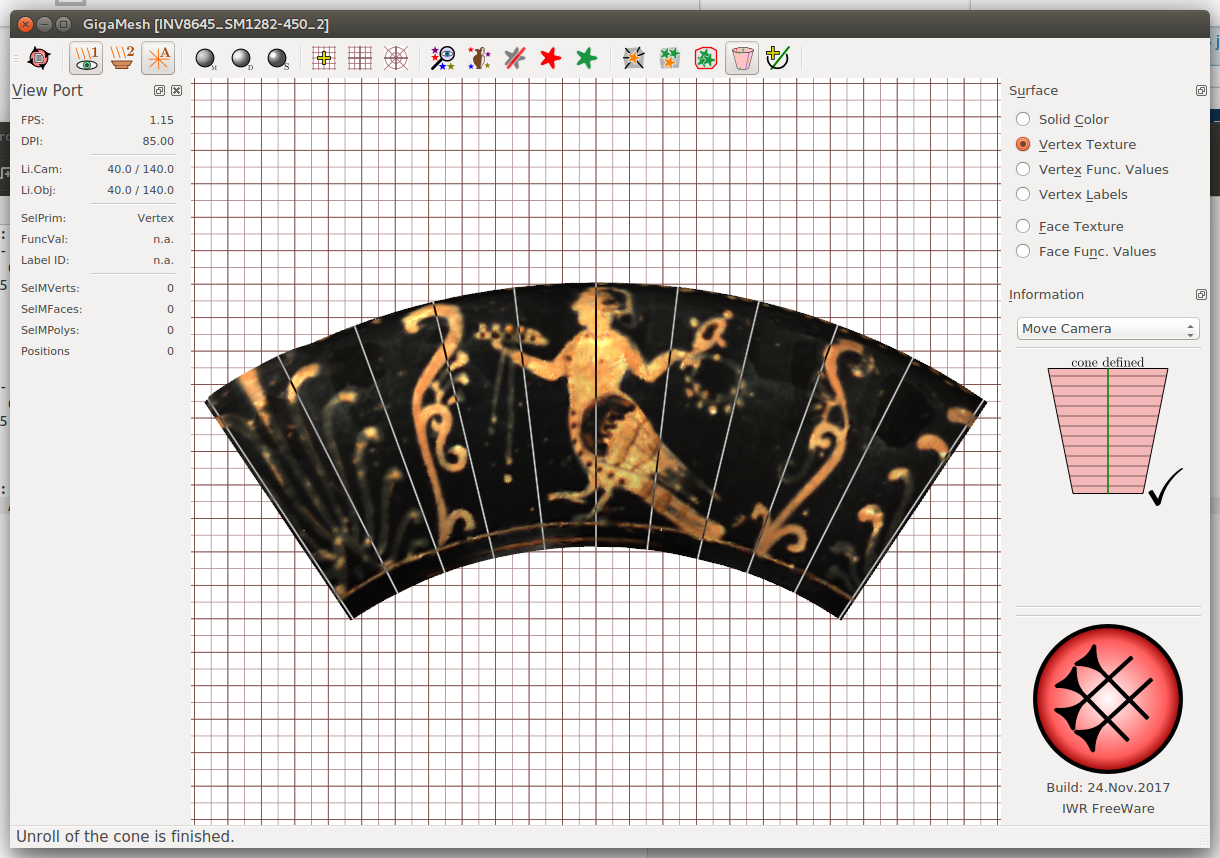The width and height of the screenshot is (1220, 858).
Task: Click the vase with stars icon
Action: click(x=479, y=59)
